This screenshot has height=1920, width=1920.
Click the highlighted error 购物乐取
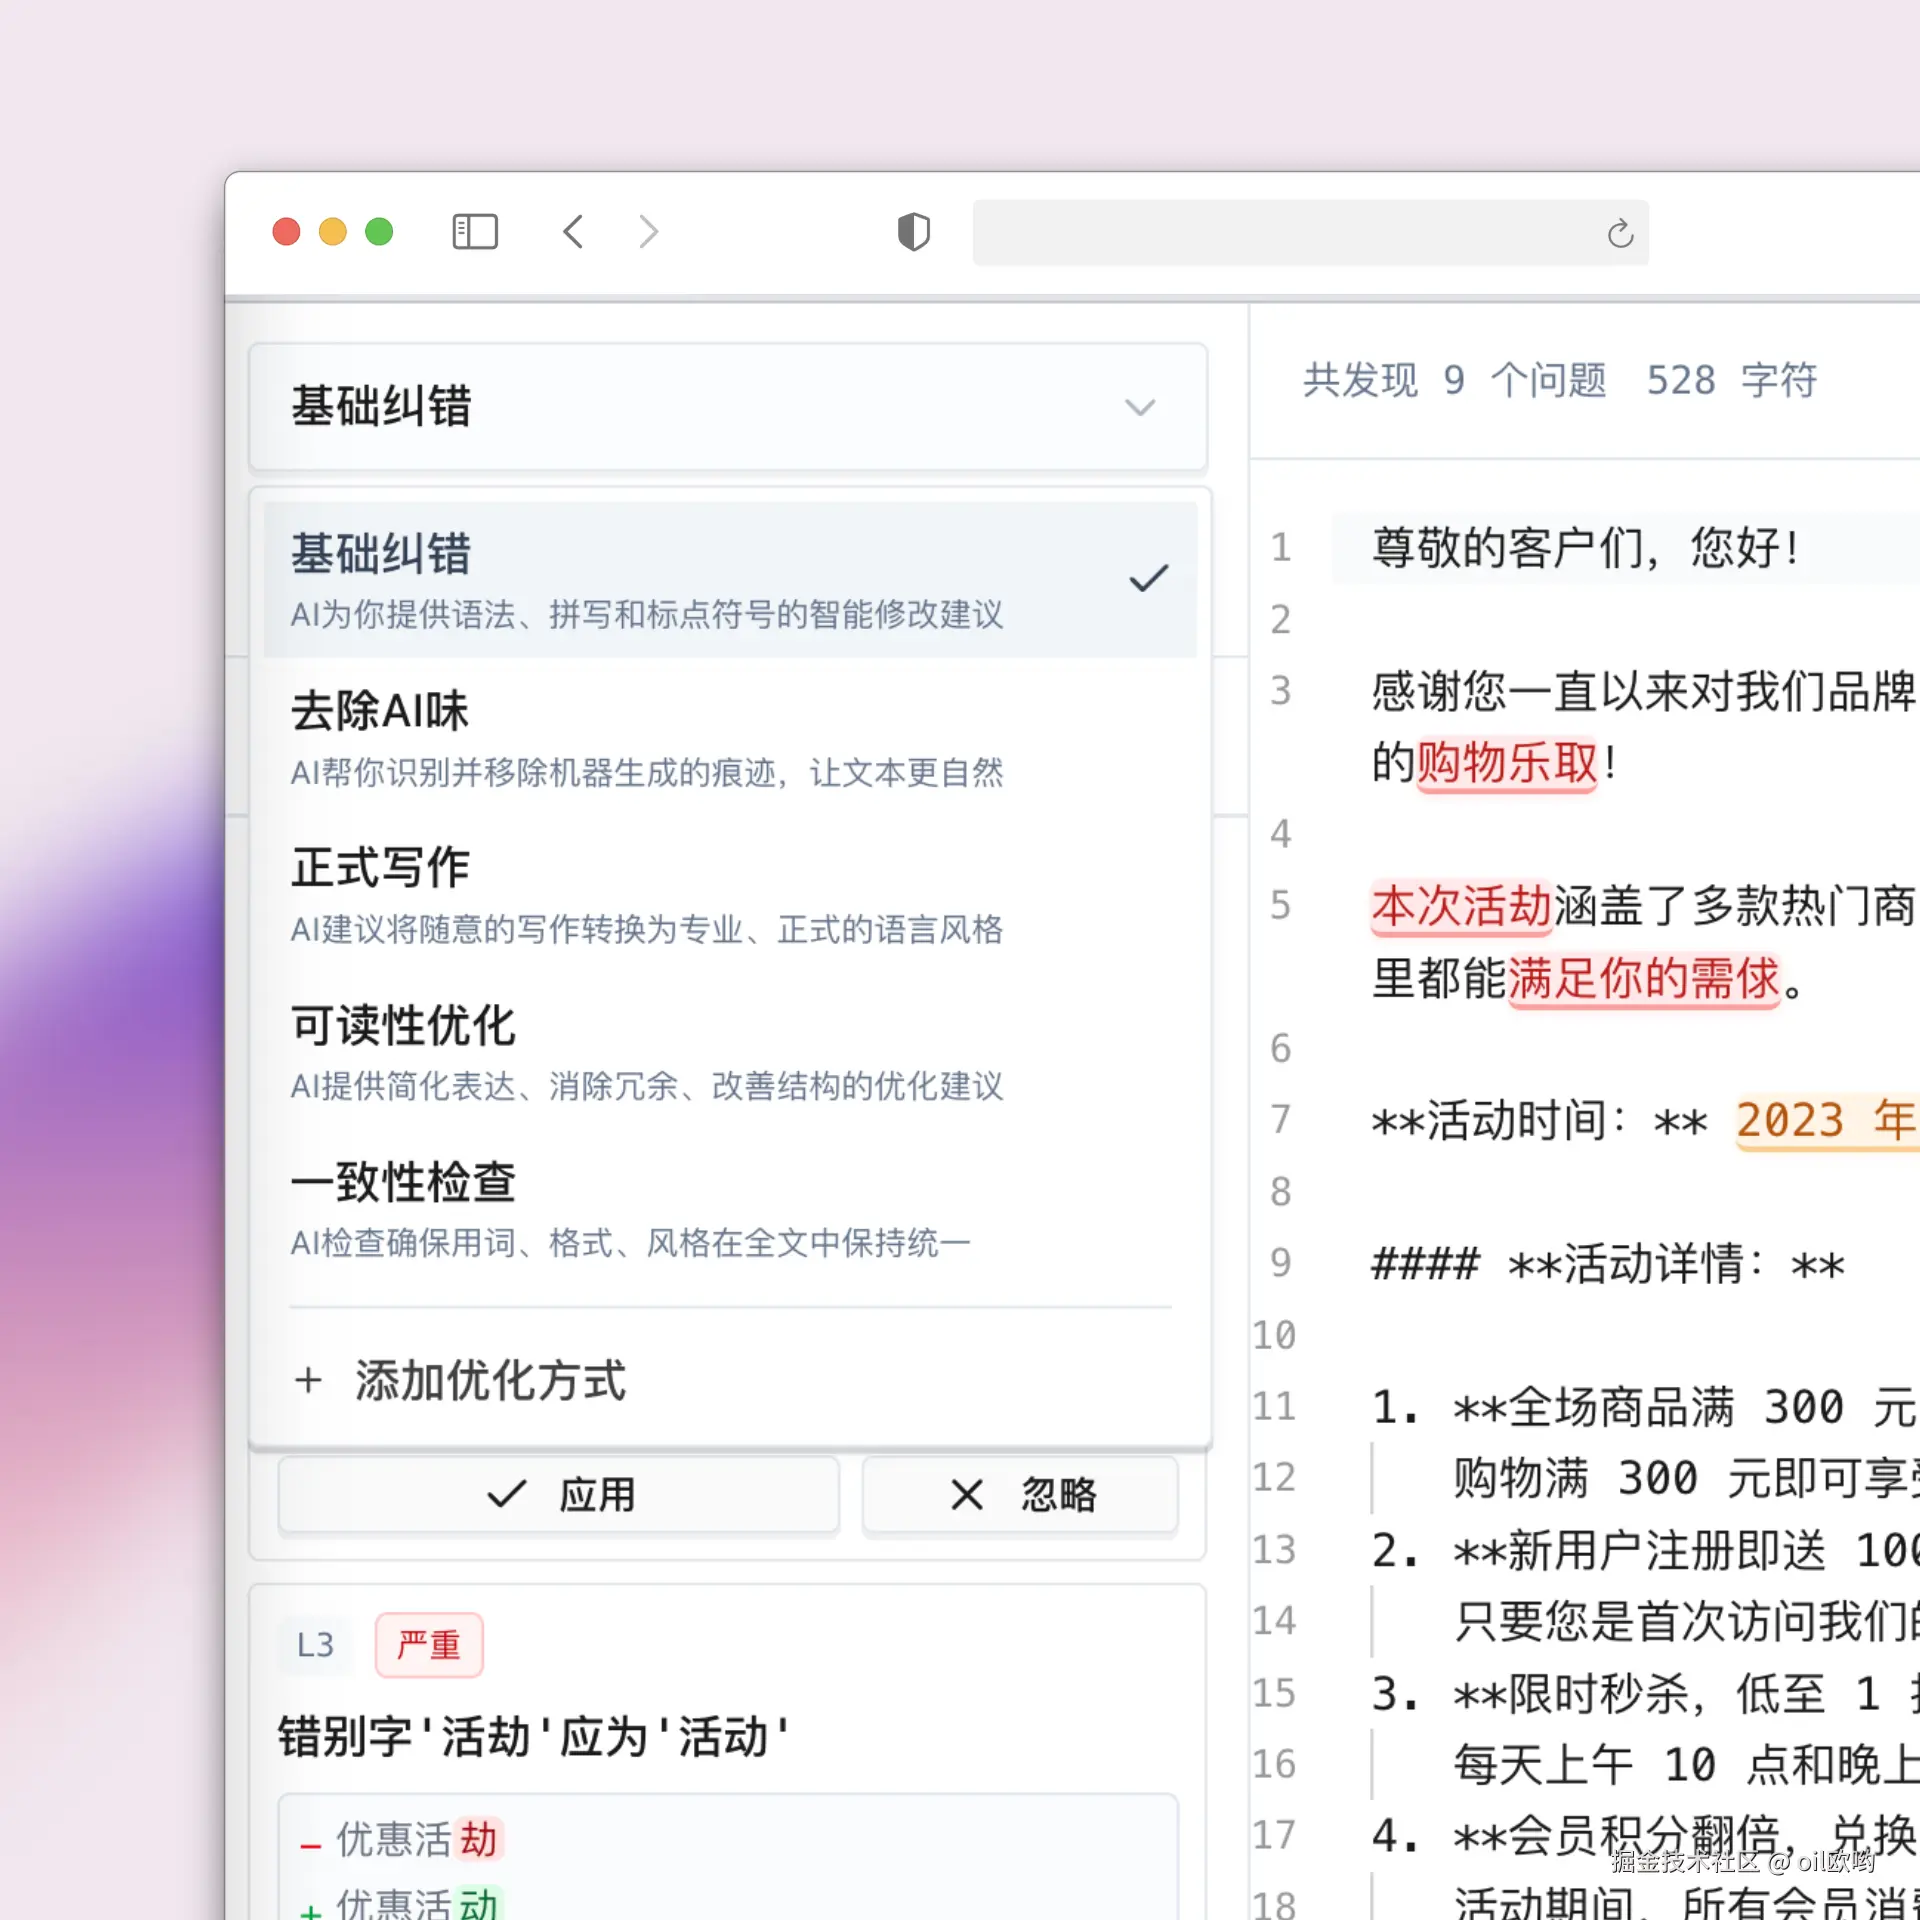pyautogui.click(x=1506, y=764)
